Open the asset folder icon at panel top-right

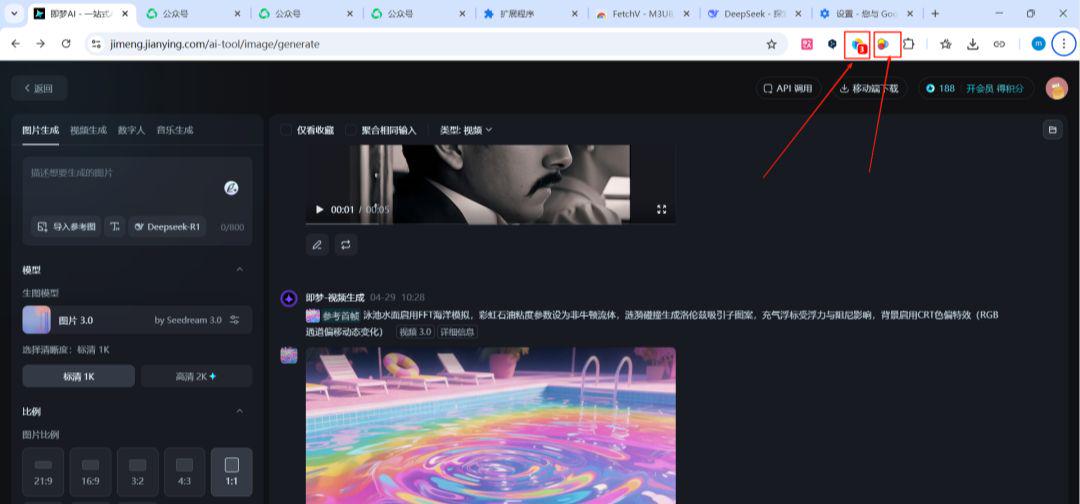pos(1051,130)
